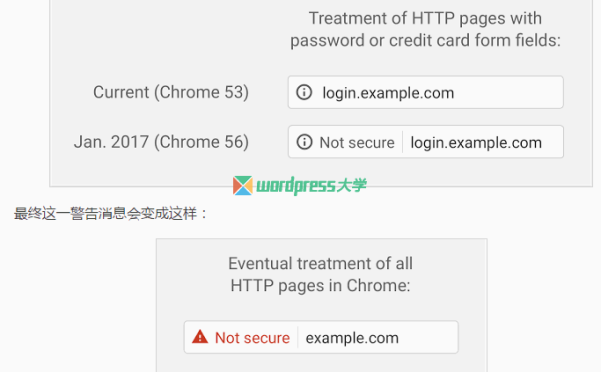The width and height of the screenshot is (601, 372).
Task: Click empty space in Chrome 53 address bar
Action: click(x=508, y=92)
